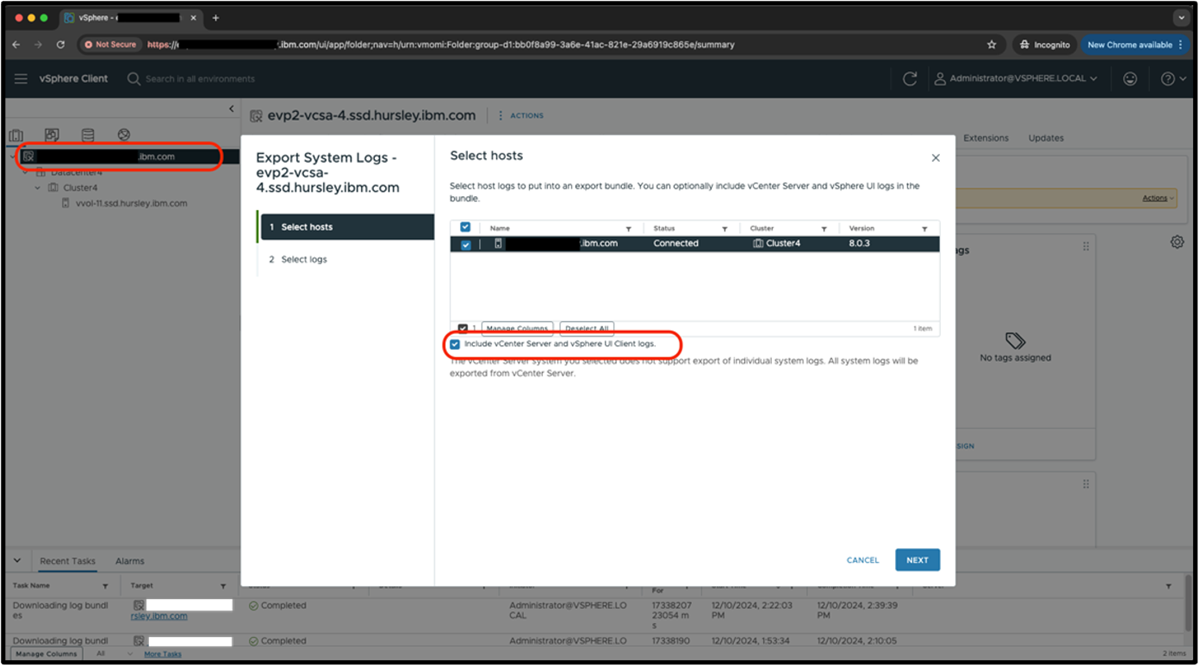The height and width of the screenshot is (668, 1200).
Task: Click the search magnifier icon
Action: [x=134, y=79]
